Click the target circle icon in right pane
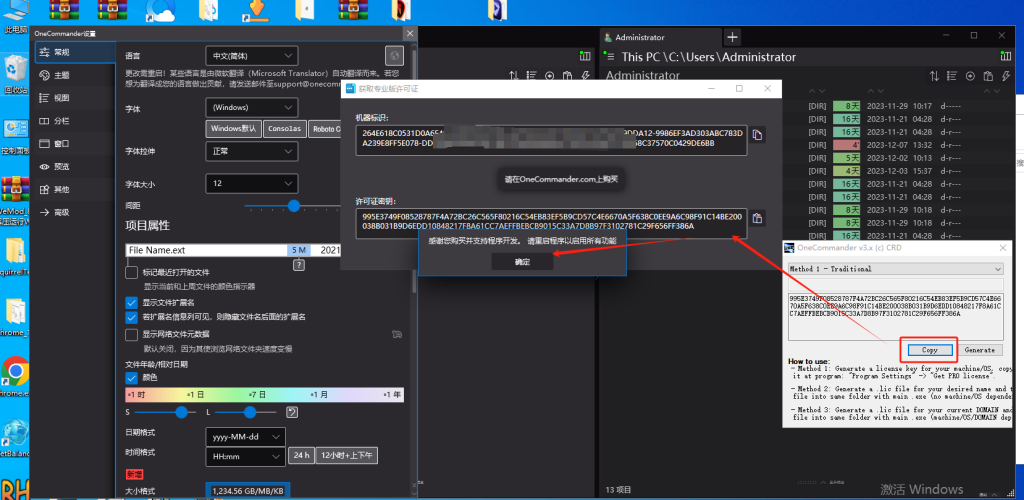This screenshot has height=500, width=1024. [x=970, y=76]
